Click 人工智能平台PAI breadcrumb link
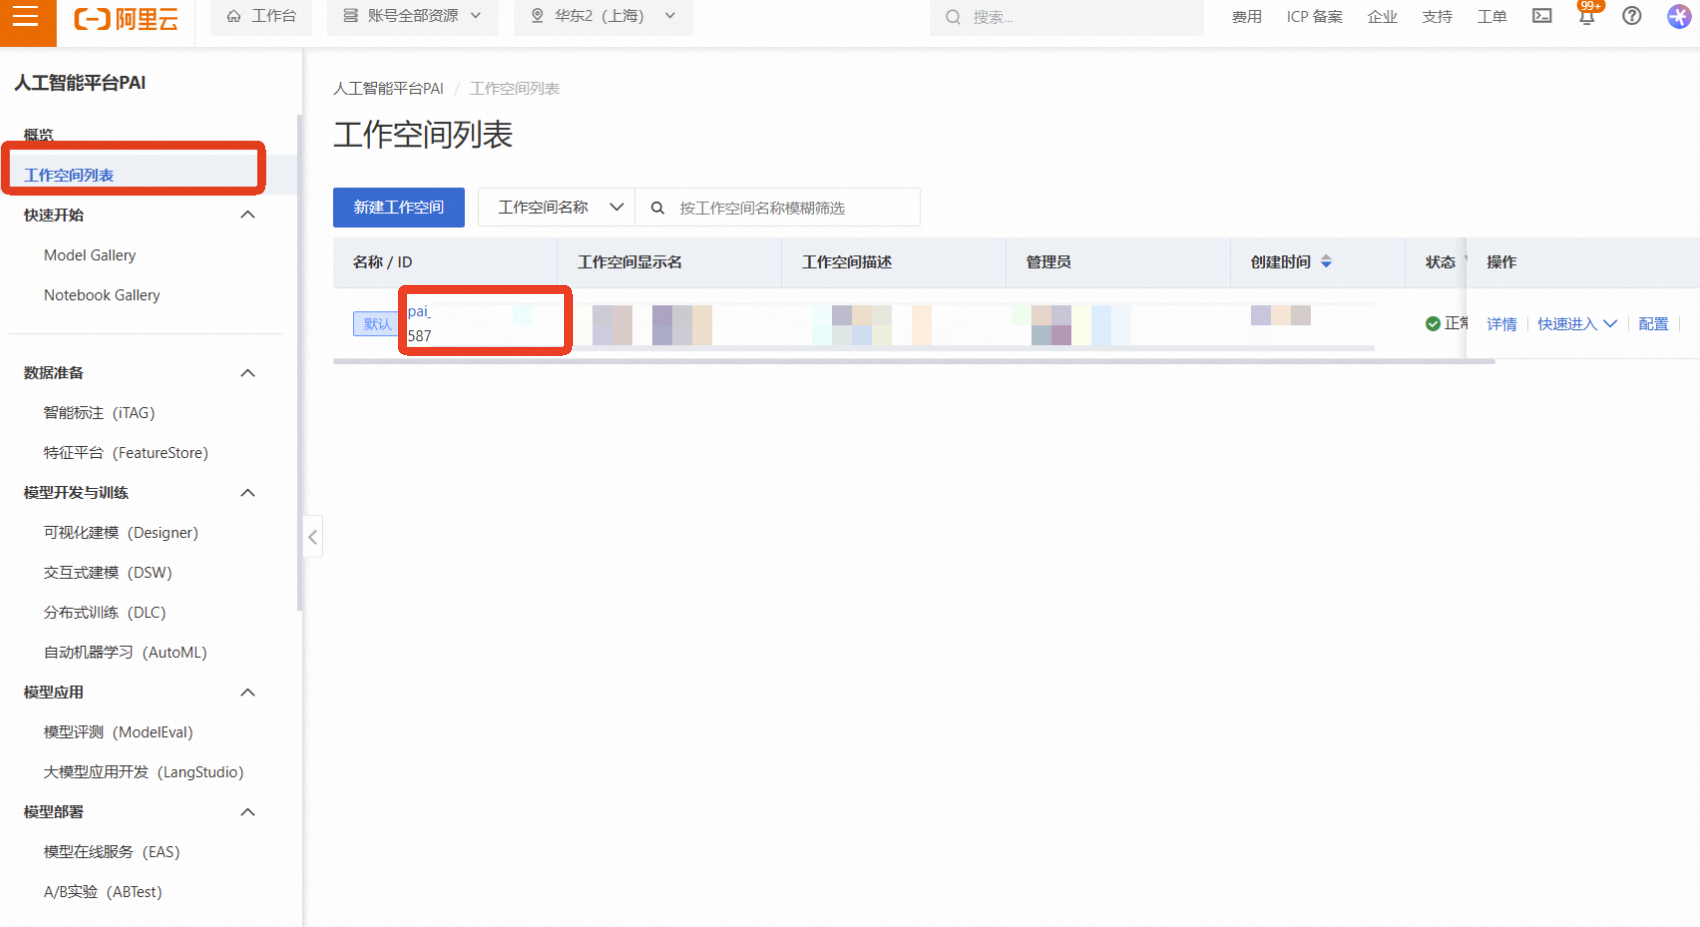 (388, 88)
